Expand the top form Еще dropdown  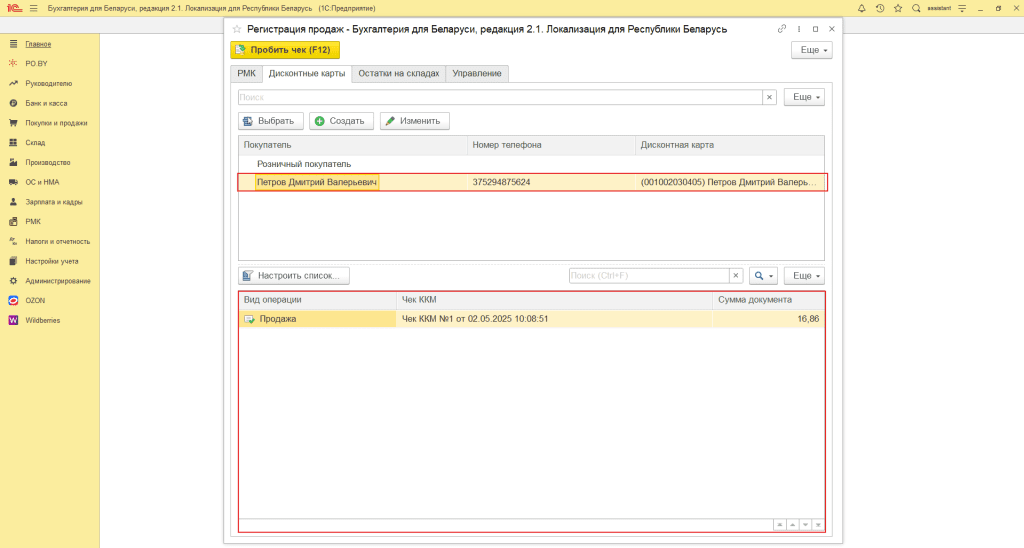(x=812, y=50)
